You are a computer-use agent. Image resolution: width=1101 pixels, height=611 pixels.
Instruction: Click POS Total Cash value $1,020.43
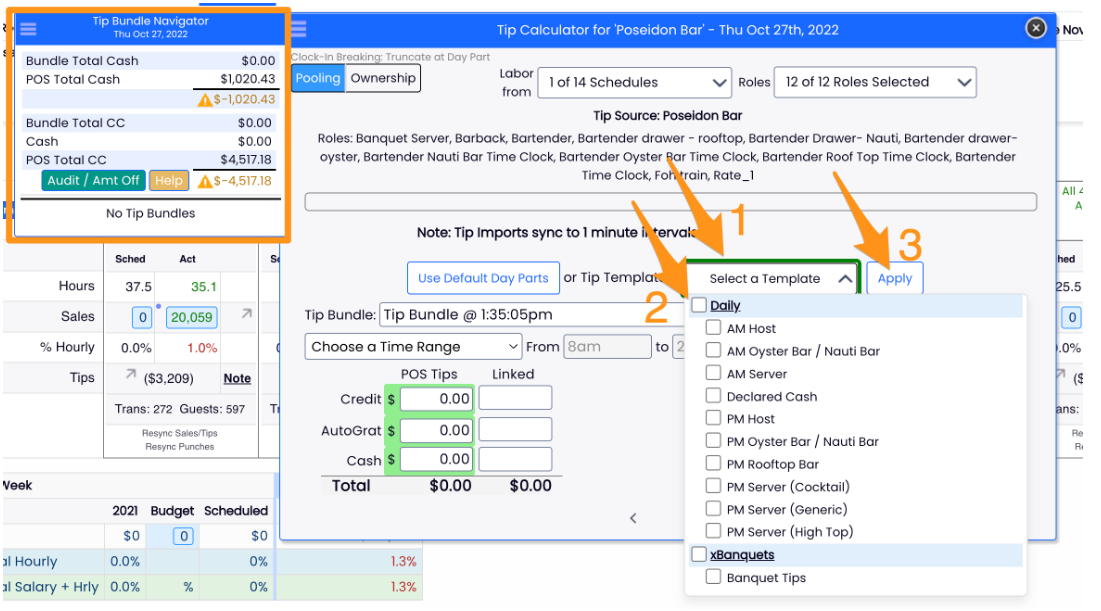click(x=247, y=79)
